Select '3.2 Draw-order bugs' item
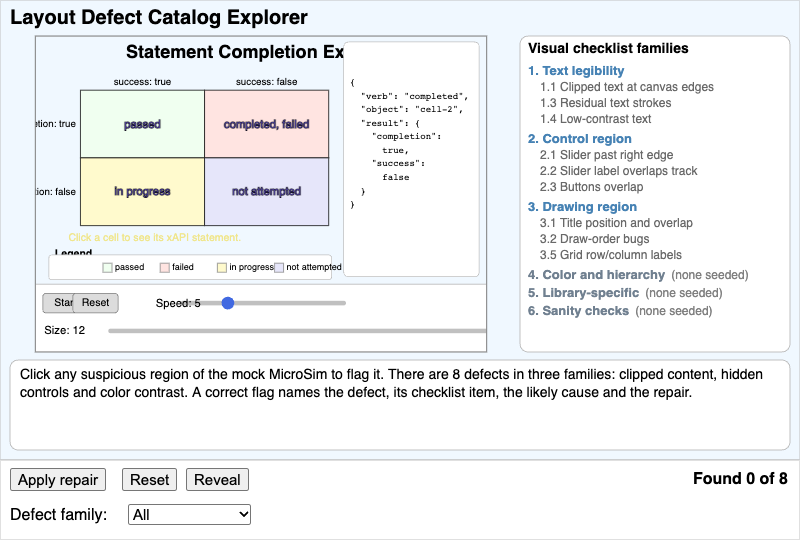This screenshot has height=542, width=800. (x=594, y=239)
